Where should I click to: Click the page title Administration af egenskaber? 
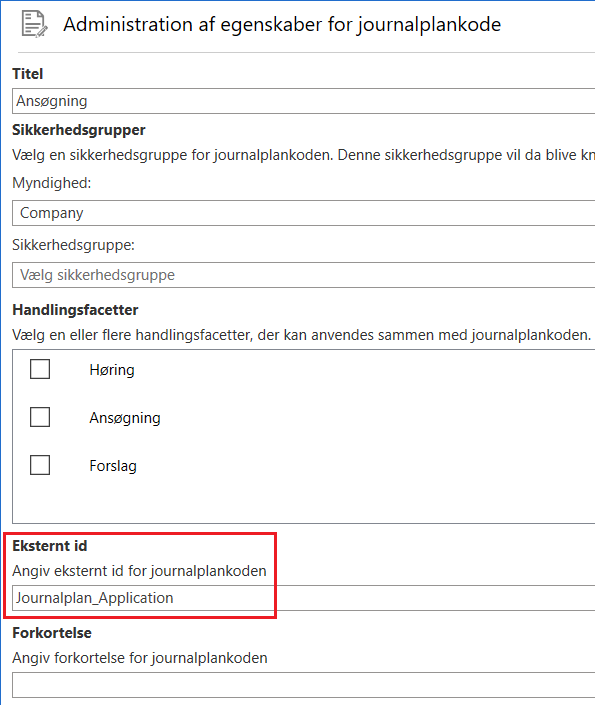(282, 24)
